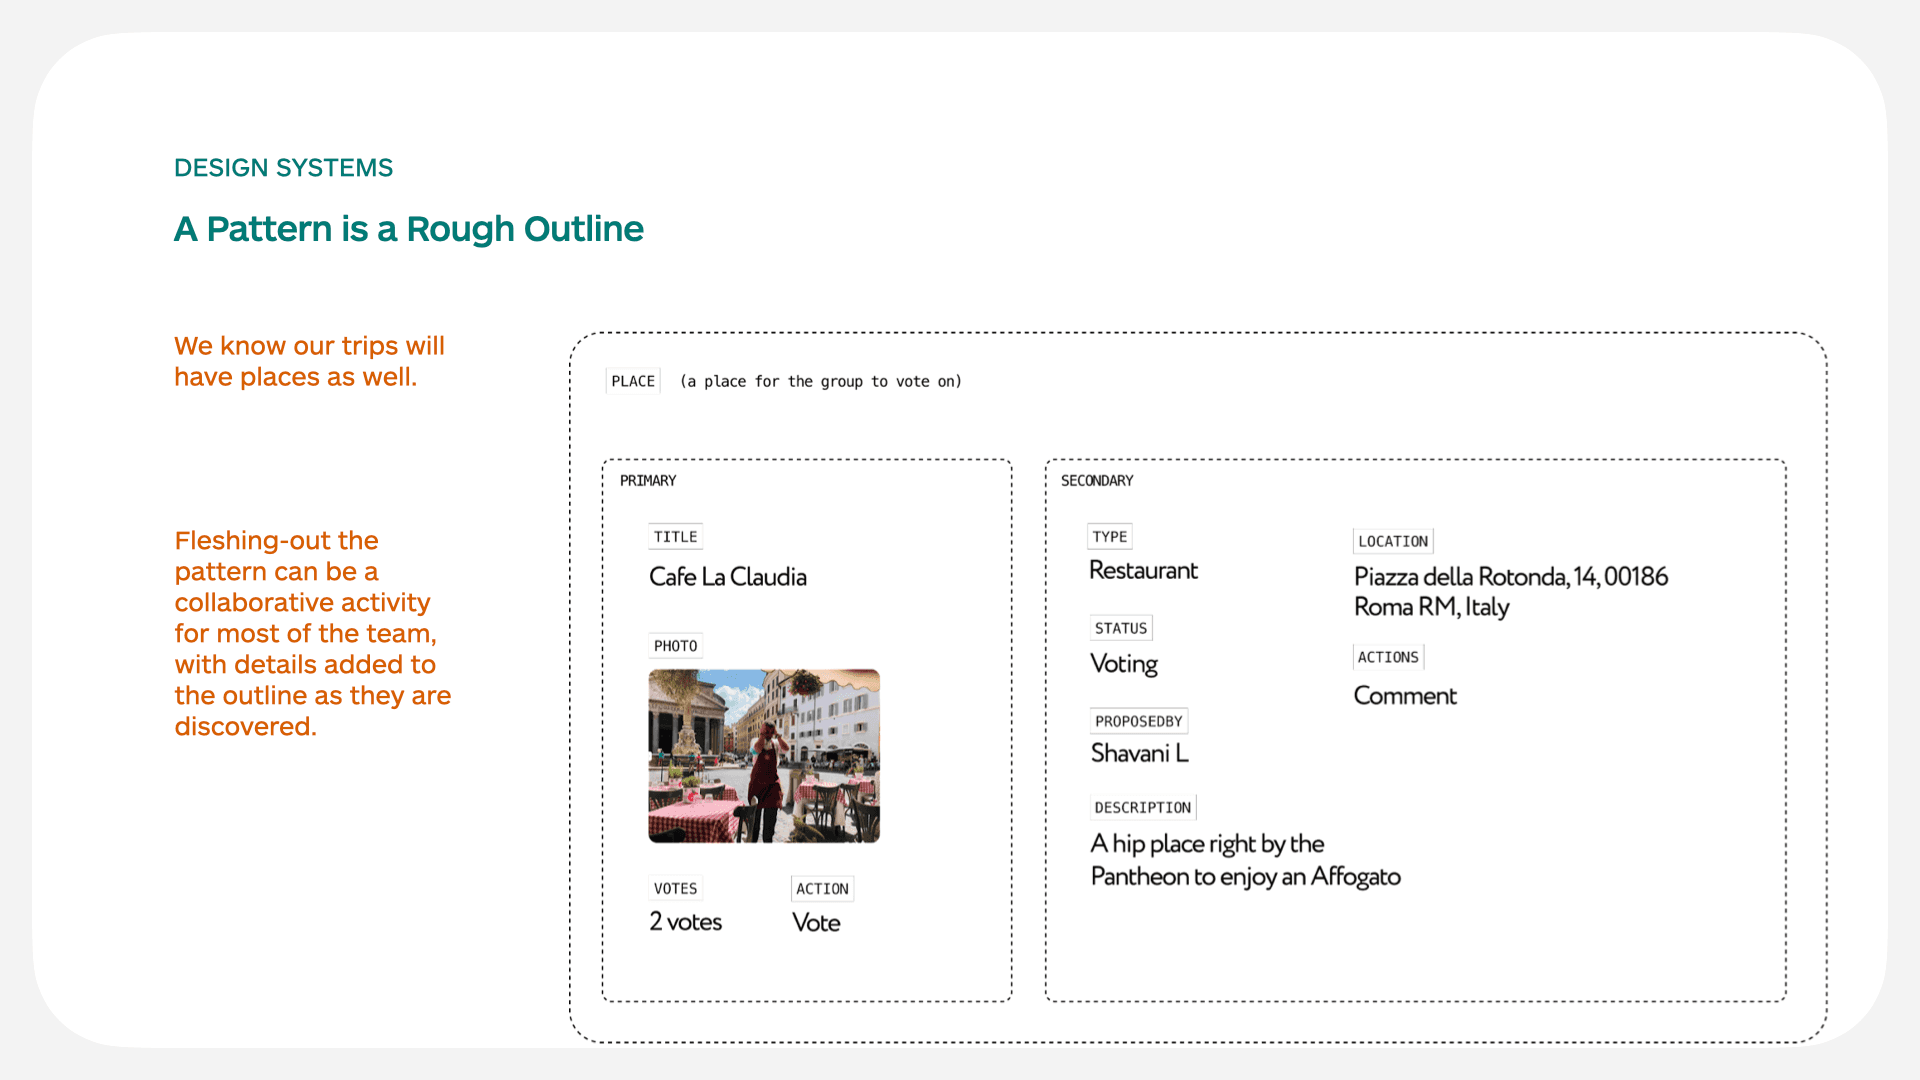Click the TITLE label tag

click(675, 537)
